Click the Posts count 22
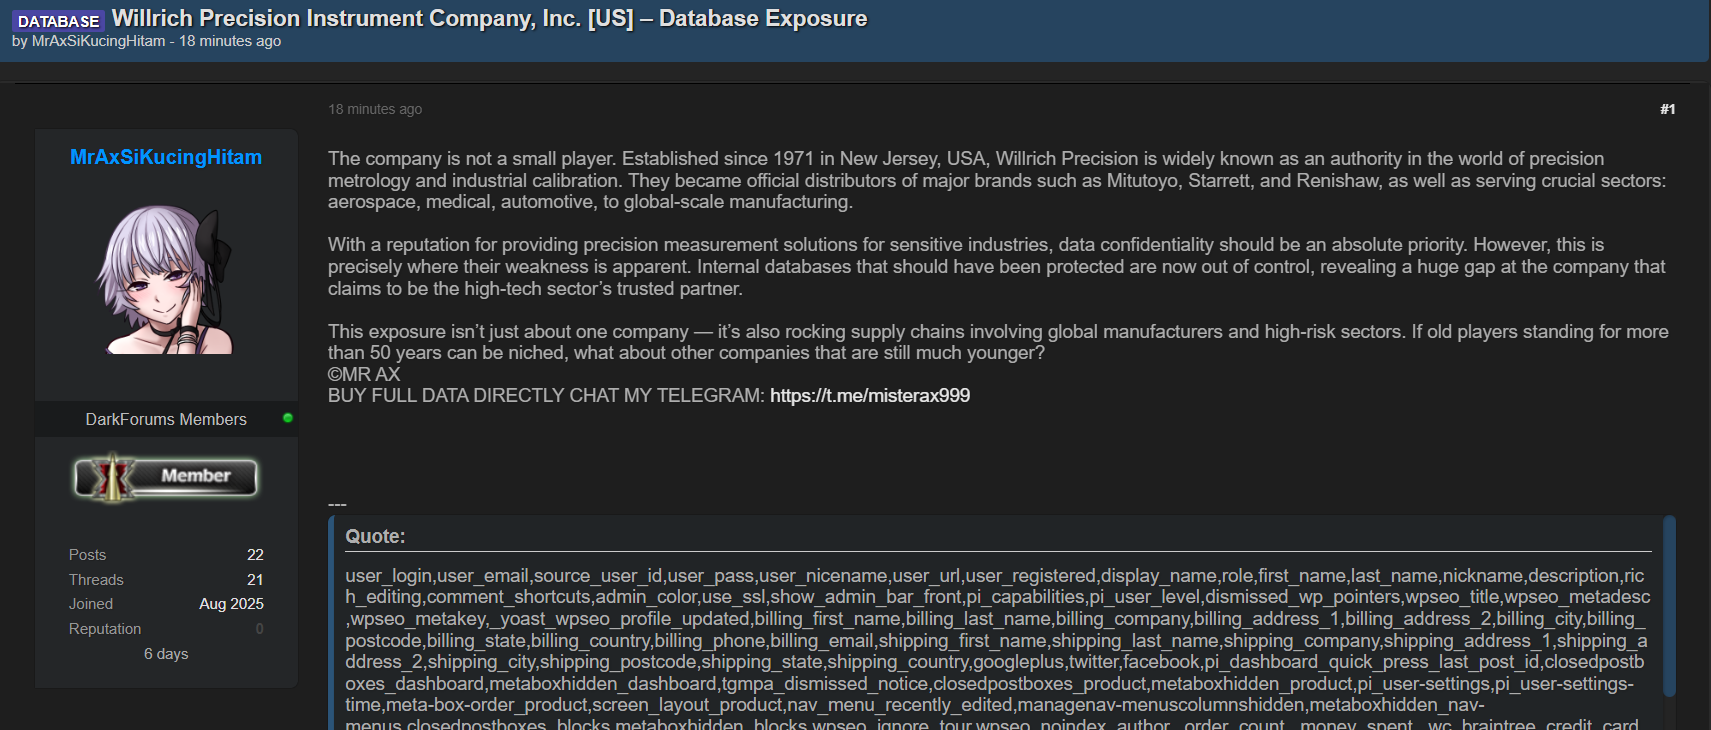The height and width of the screenshot is (730, 1711). coord(255,555)
